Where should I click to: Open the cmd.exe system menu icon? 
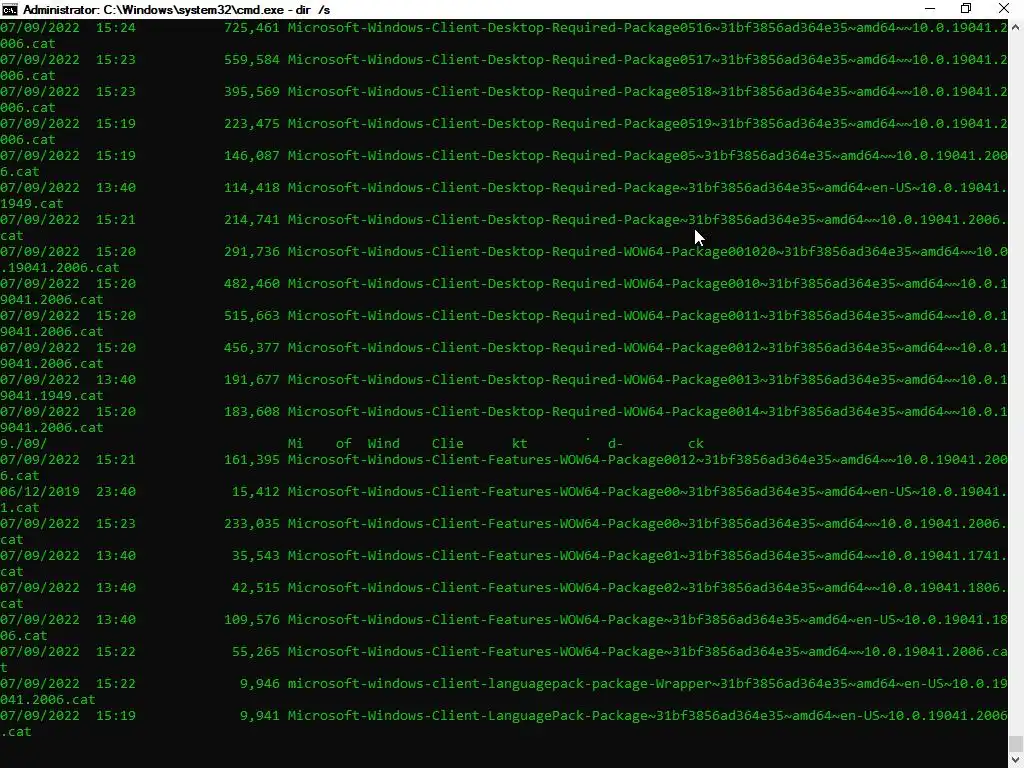pyautogui.click(x=9, y=9)
